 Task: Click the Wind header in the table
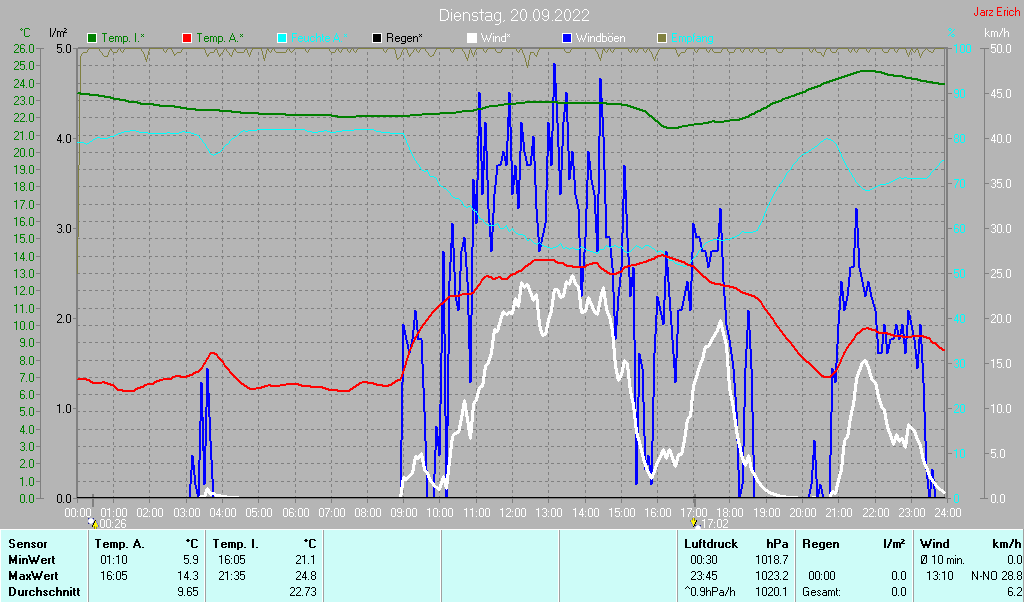[x=935, y=544]
